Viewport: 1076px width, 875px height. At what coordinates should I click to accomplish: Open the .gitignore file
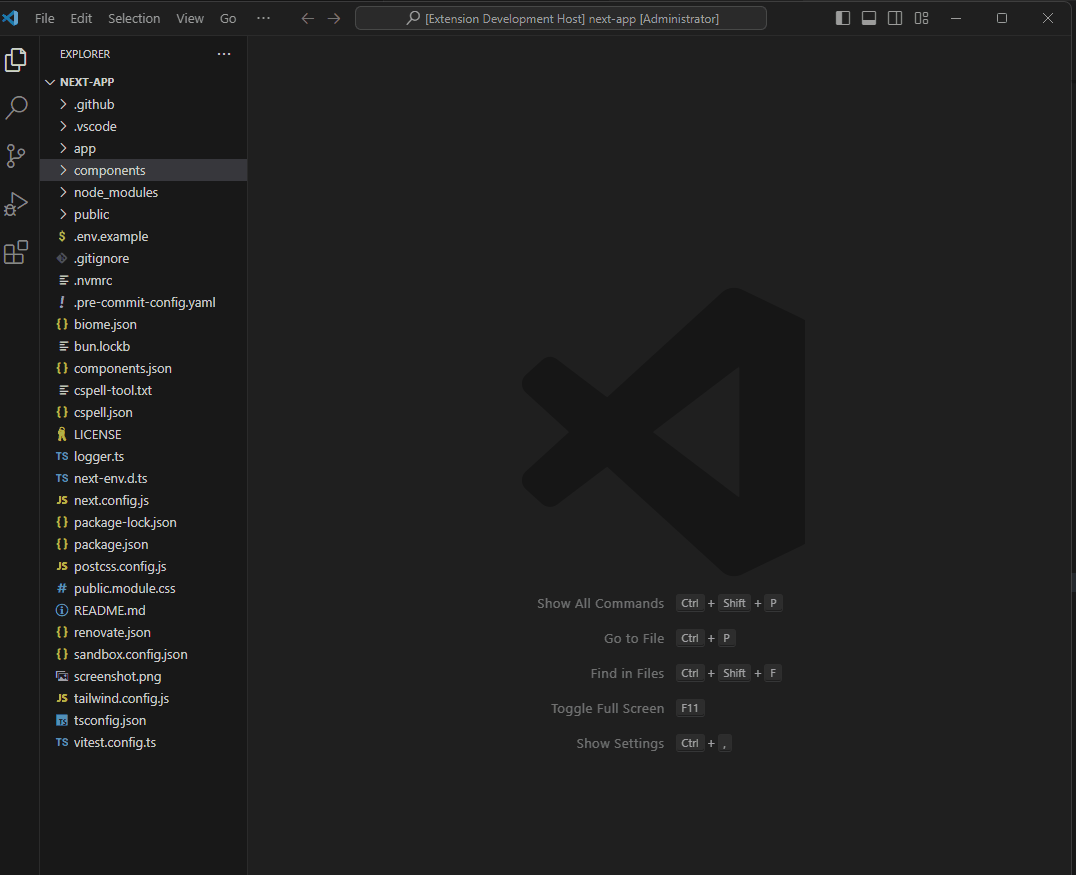click(143, 258)
